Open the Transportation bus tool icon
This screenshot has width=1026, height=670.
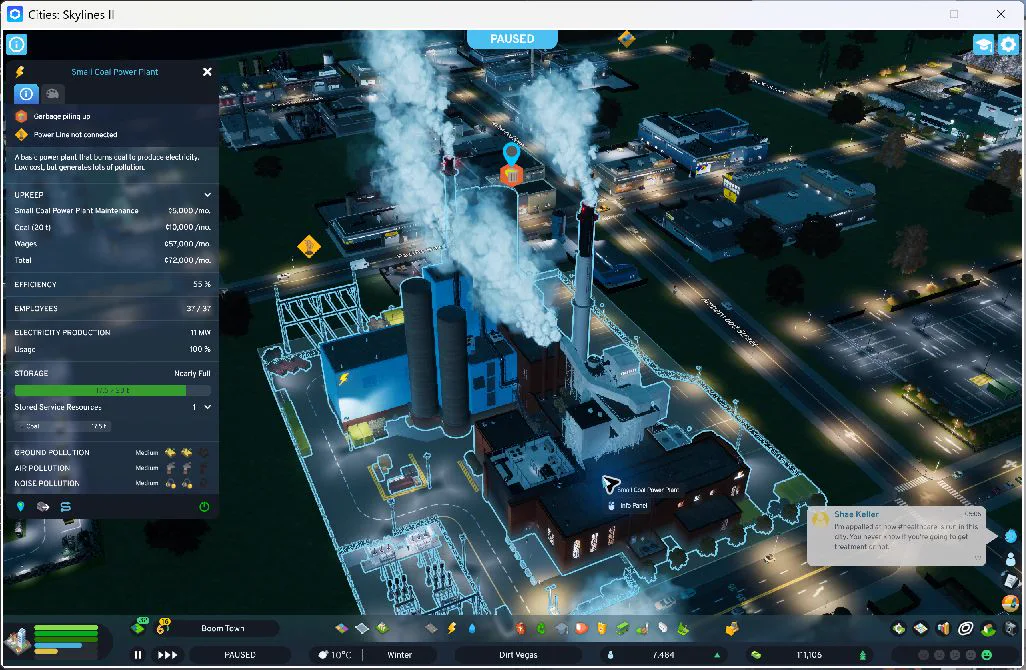(x=622, y=629)
